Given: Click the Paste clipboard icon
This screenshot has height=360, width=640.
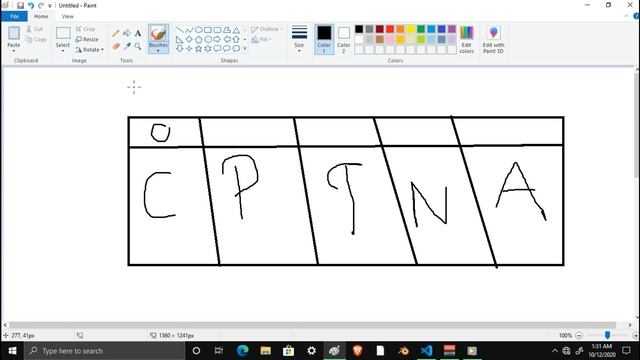Looking at the screenshot, I should pyautogui.click(x=14, y=33).
